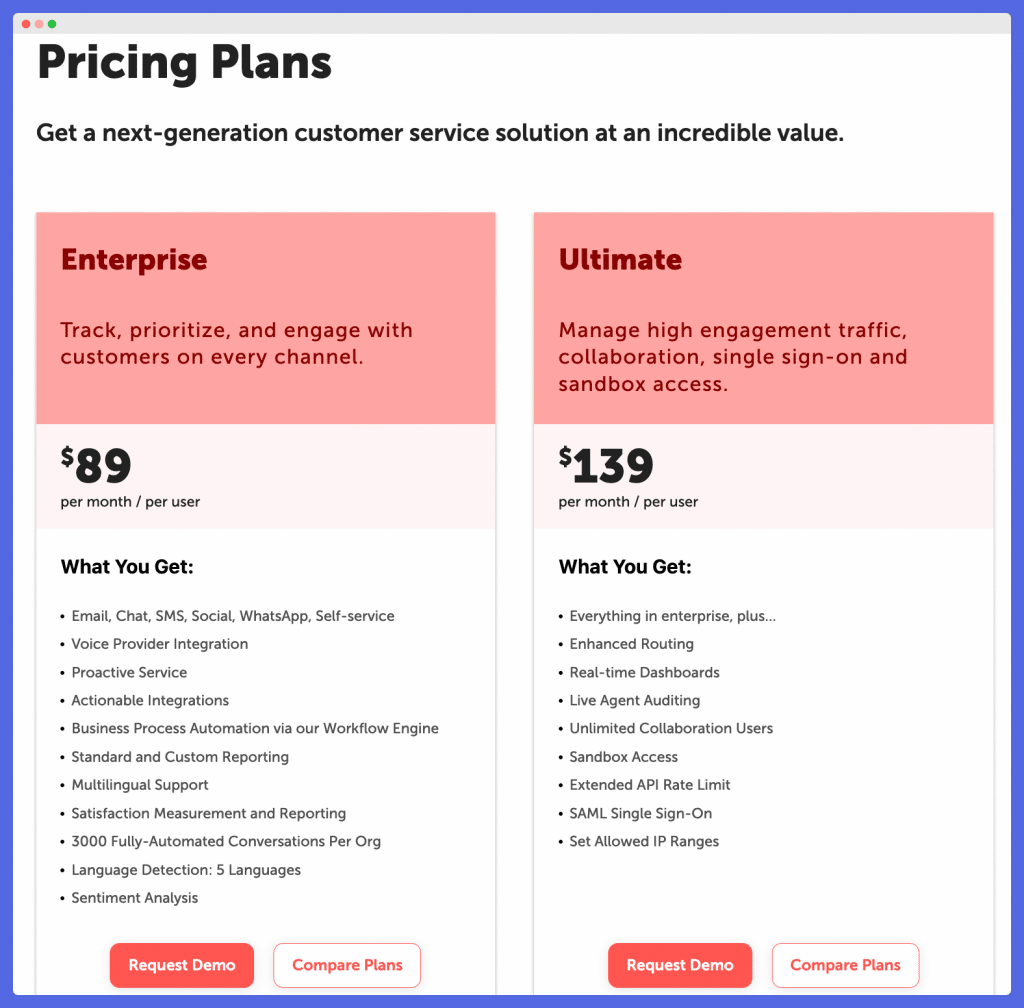
Task: Click the Sentiment Analysis list item
Action: tap(135, 898)
